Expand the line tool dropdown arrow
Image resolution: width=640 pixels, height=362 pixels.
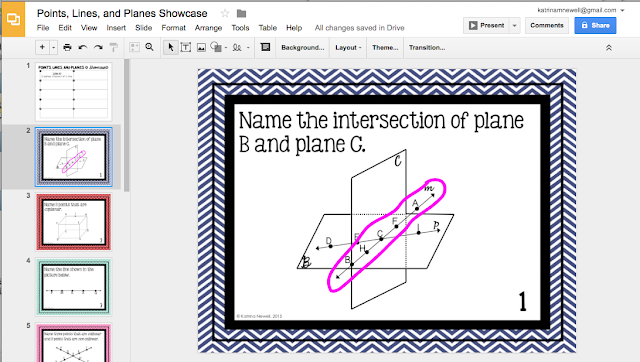pyautogui.click(x=248, y=48)
